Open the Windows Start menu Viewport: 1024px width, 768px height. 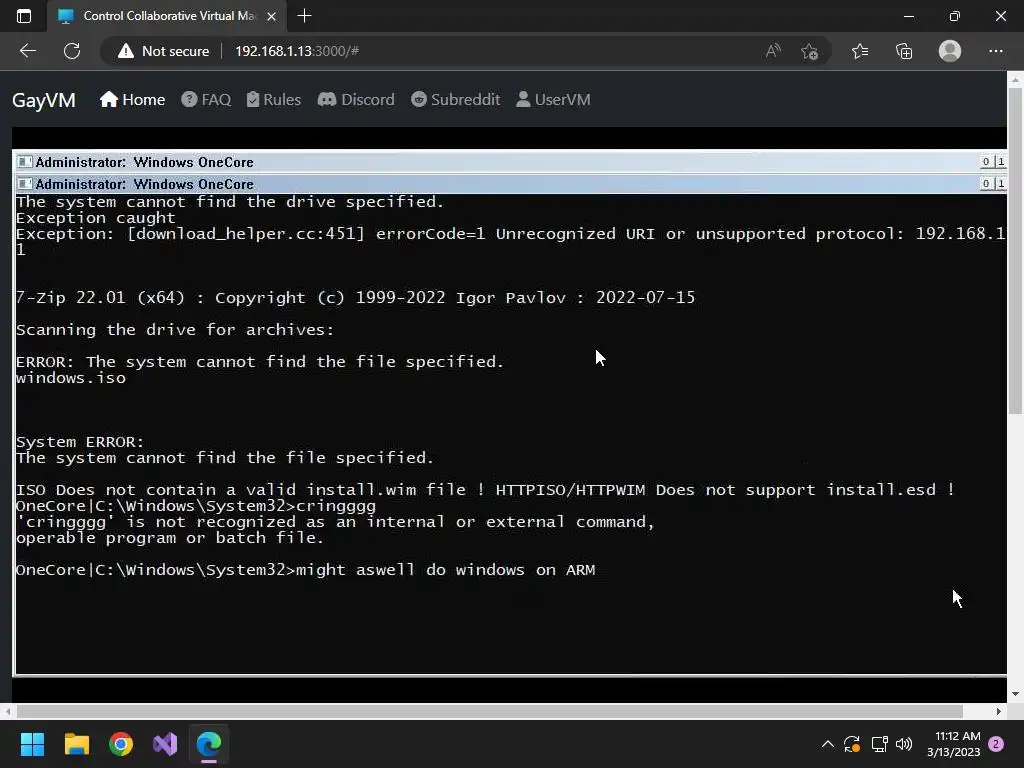tap(32, 744)
